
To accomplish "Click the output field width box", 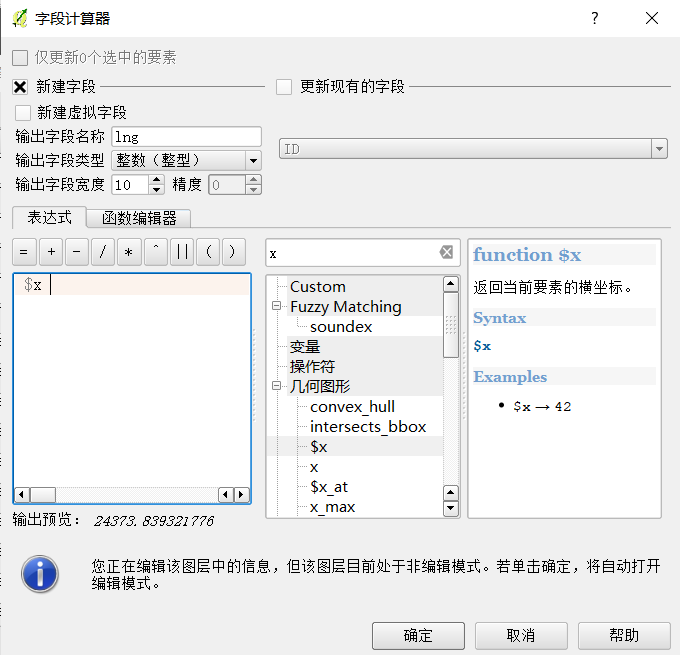I will click(x=131, y=185).
